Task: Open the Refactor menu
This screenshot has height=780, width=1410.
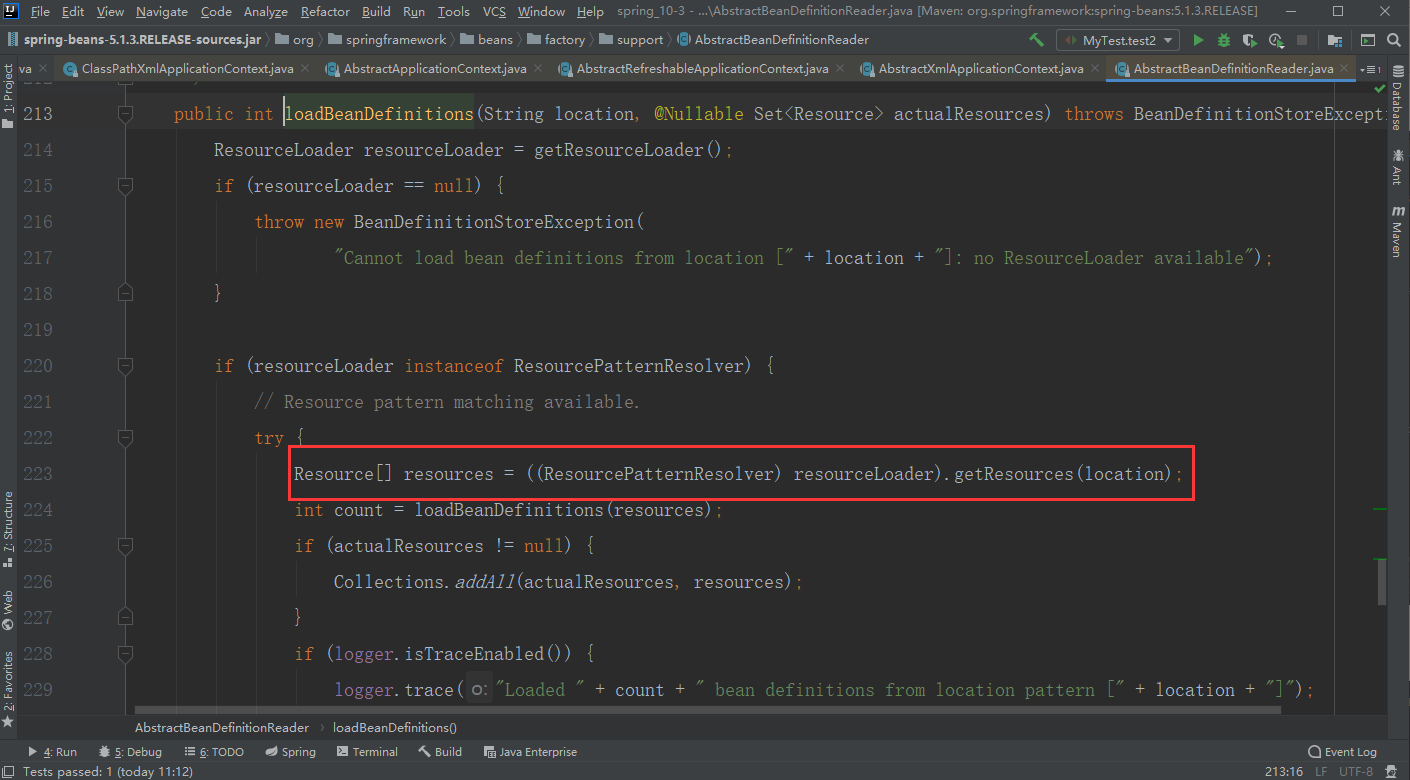Action: [325, 11]
